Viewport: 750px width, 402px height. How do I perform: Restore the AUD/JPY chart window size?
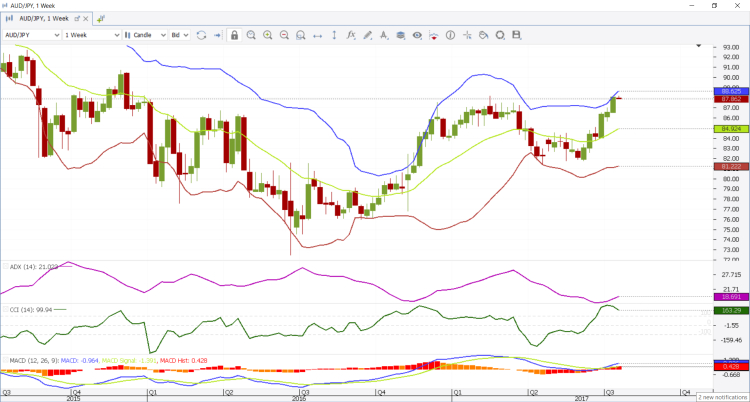715,5
